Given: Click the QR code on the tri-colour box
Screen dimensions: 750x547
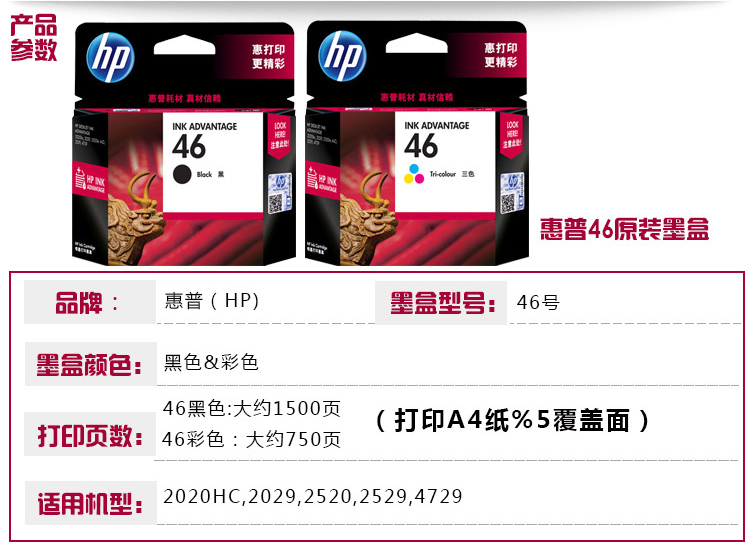Looking at the screenshot, I should [x=507, y=203].
